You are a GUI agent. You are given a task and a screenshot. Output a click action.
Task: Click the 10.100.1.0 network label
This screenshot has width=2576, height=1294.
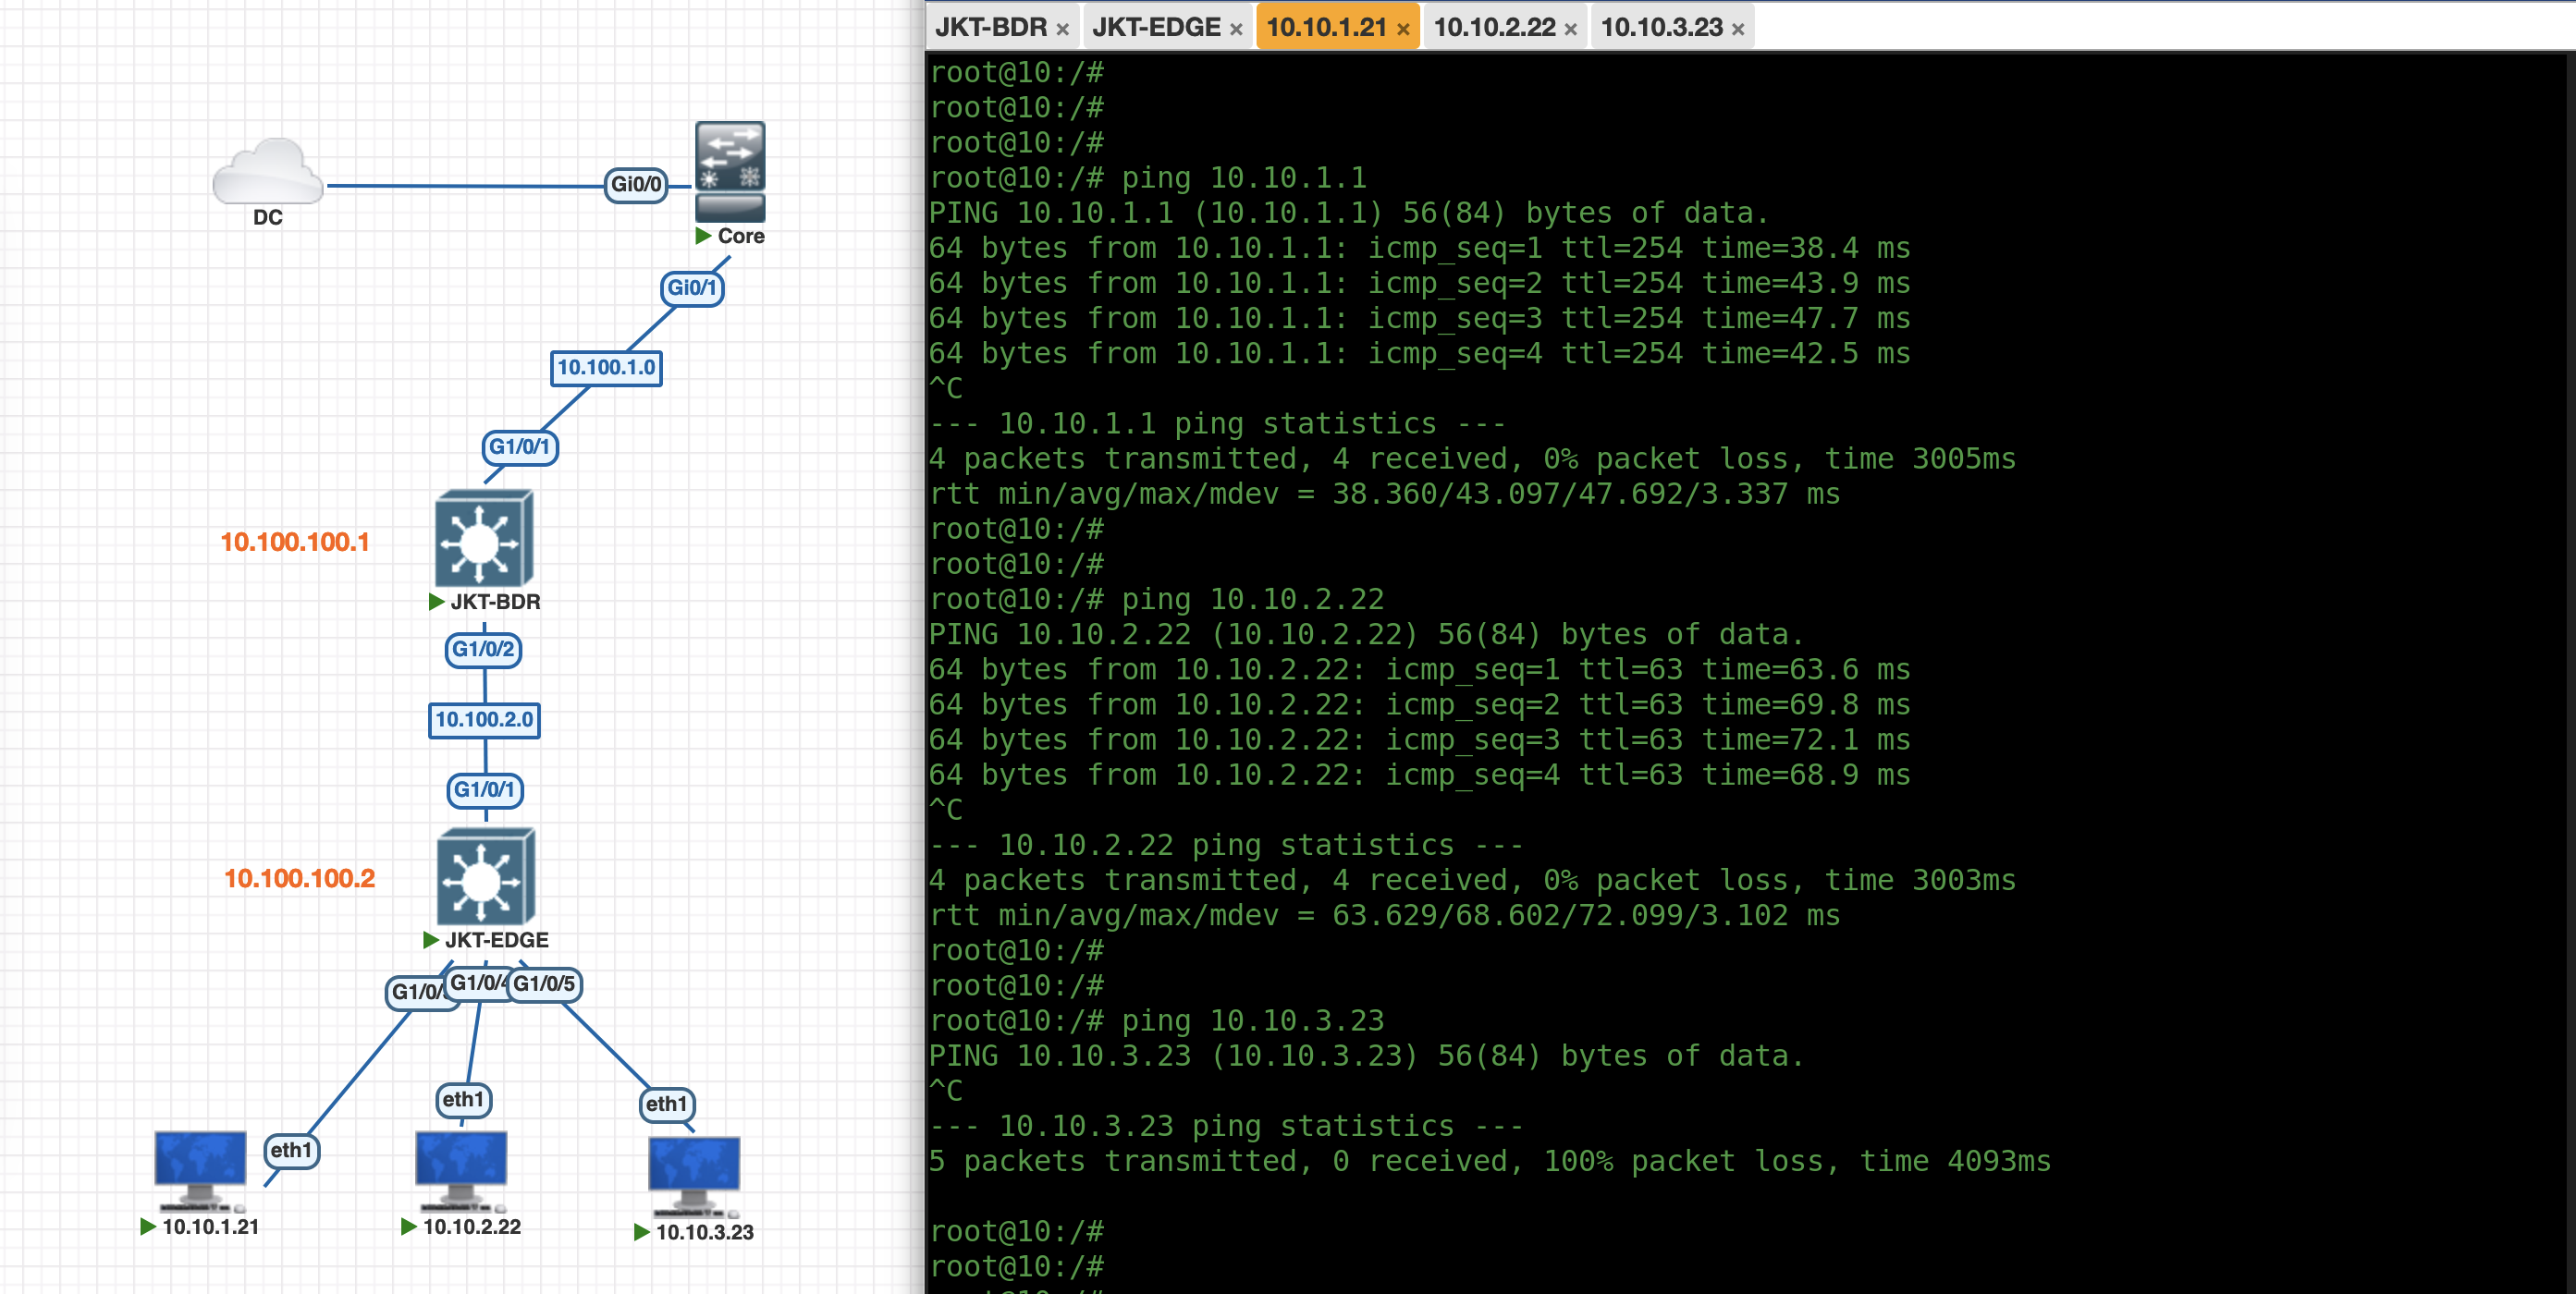[606, 367]
